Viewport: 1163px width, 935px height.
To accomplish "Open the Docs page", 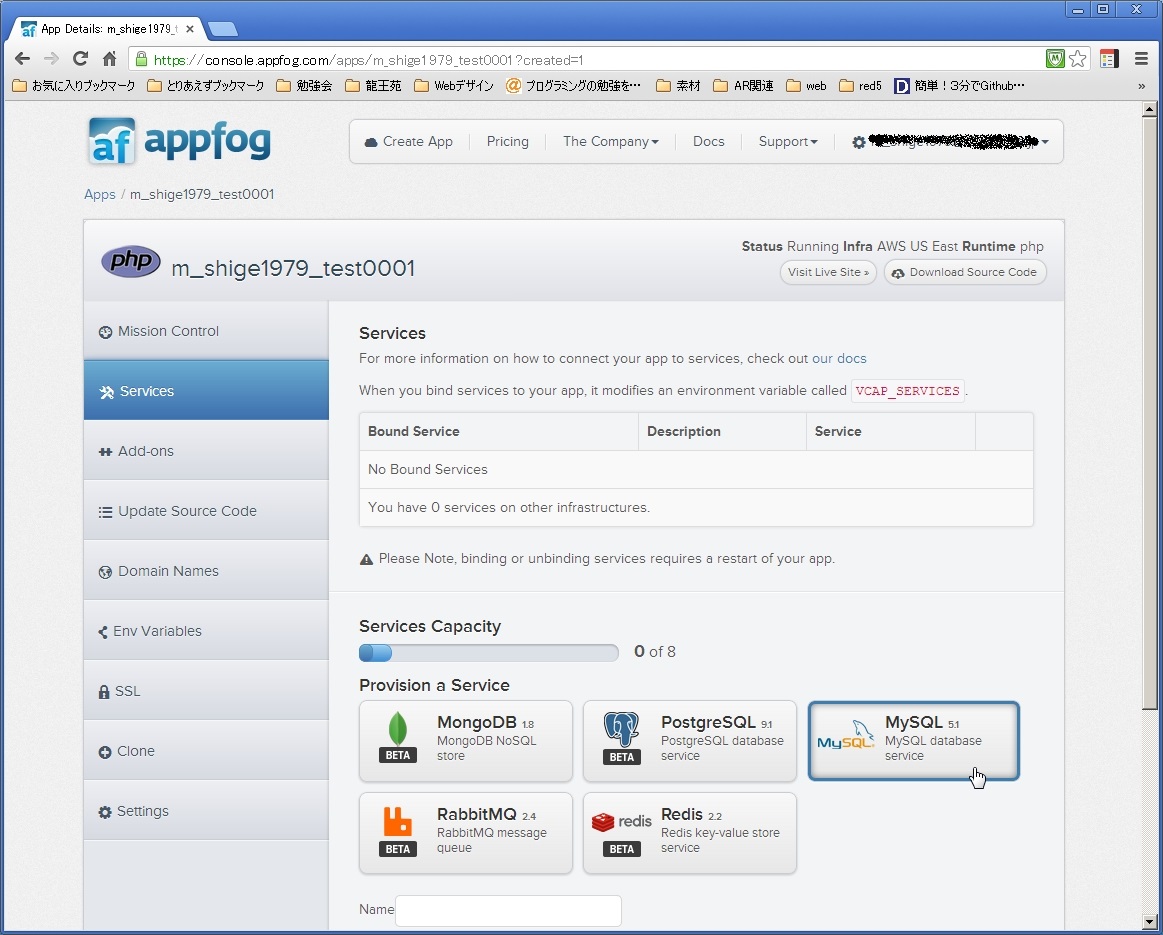I will (x=708, y=142).
